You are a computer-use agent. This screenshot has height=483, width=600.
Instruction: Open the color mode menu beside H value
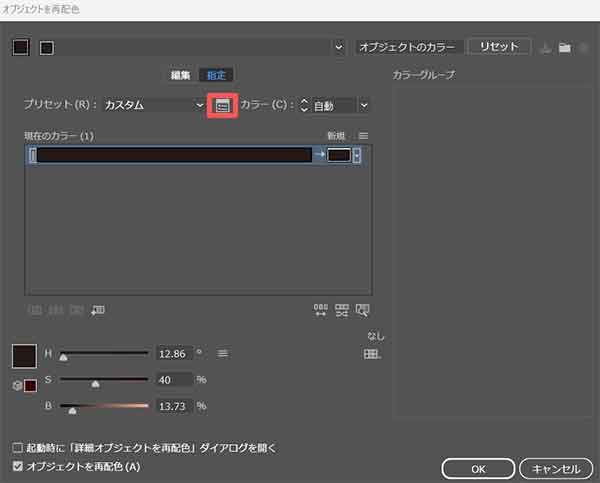coord(223,353)
